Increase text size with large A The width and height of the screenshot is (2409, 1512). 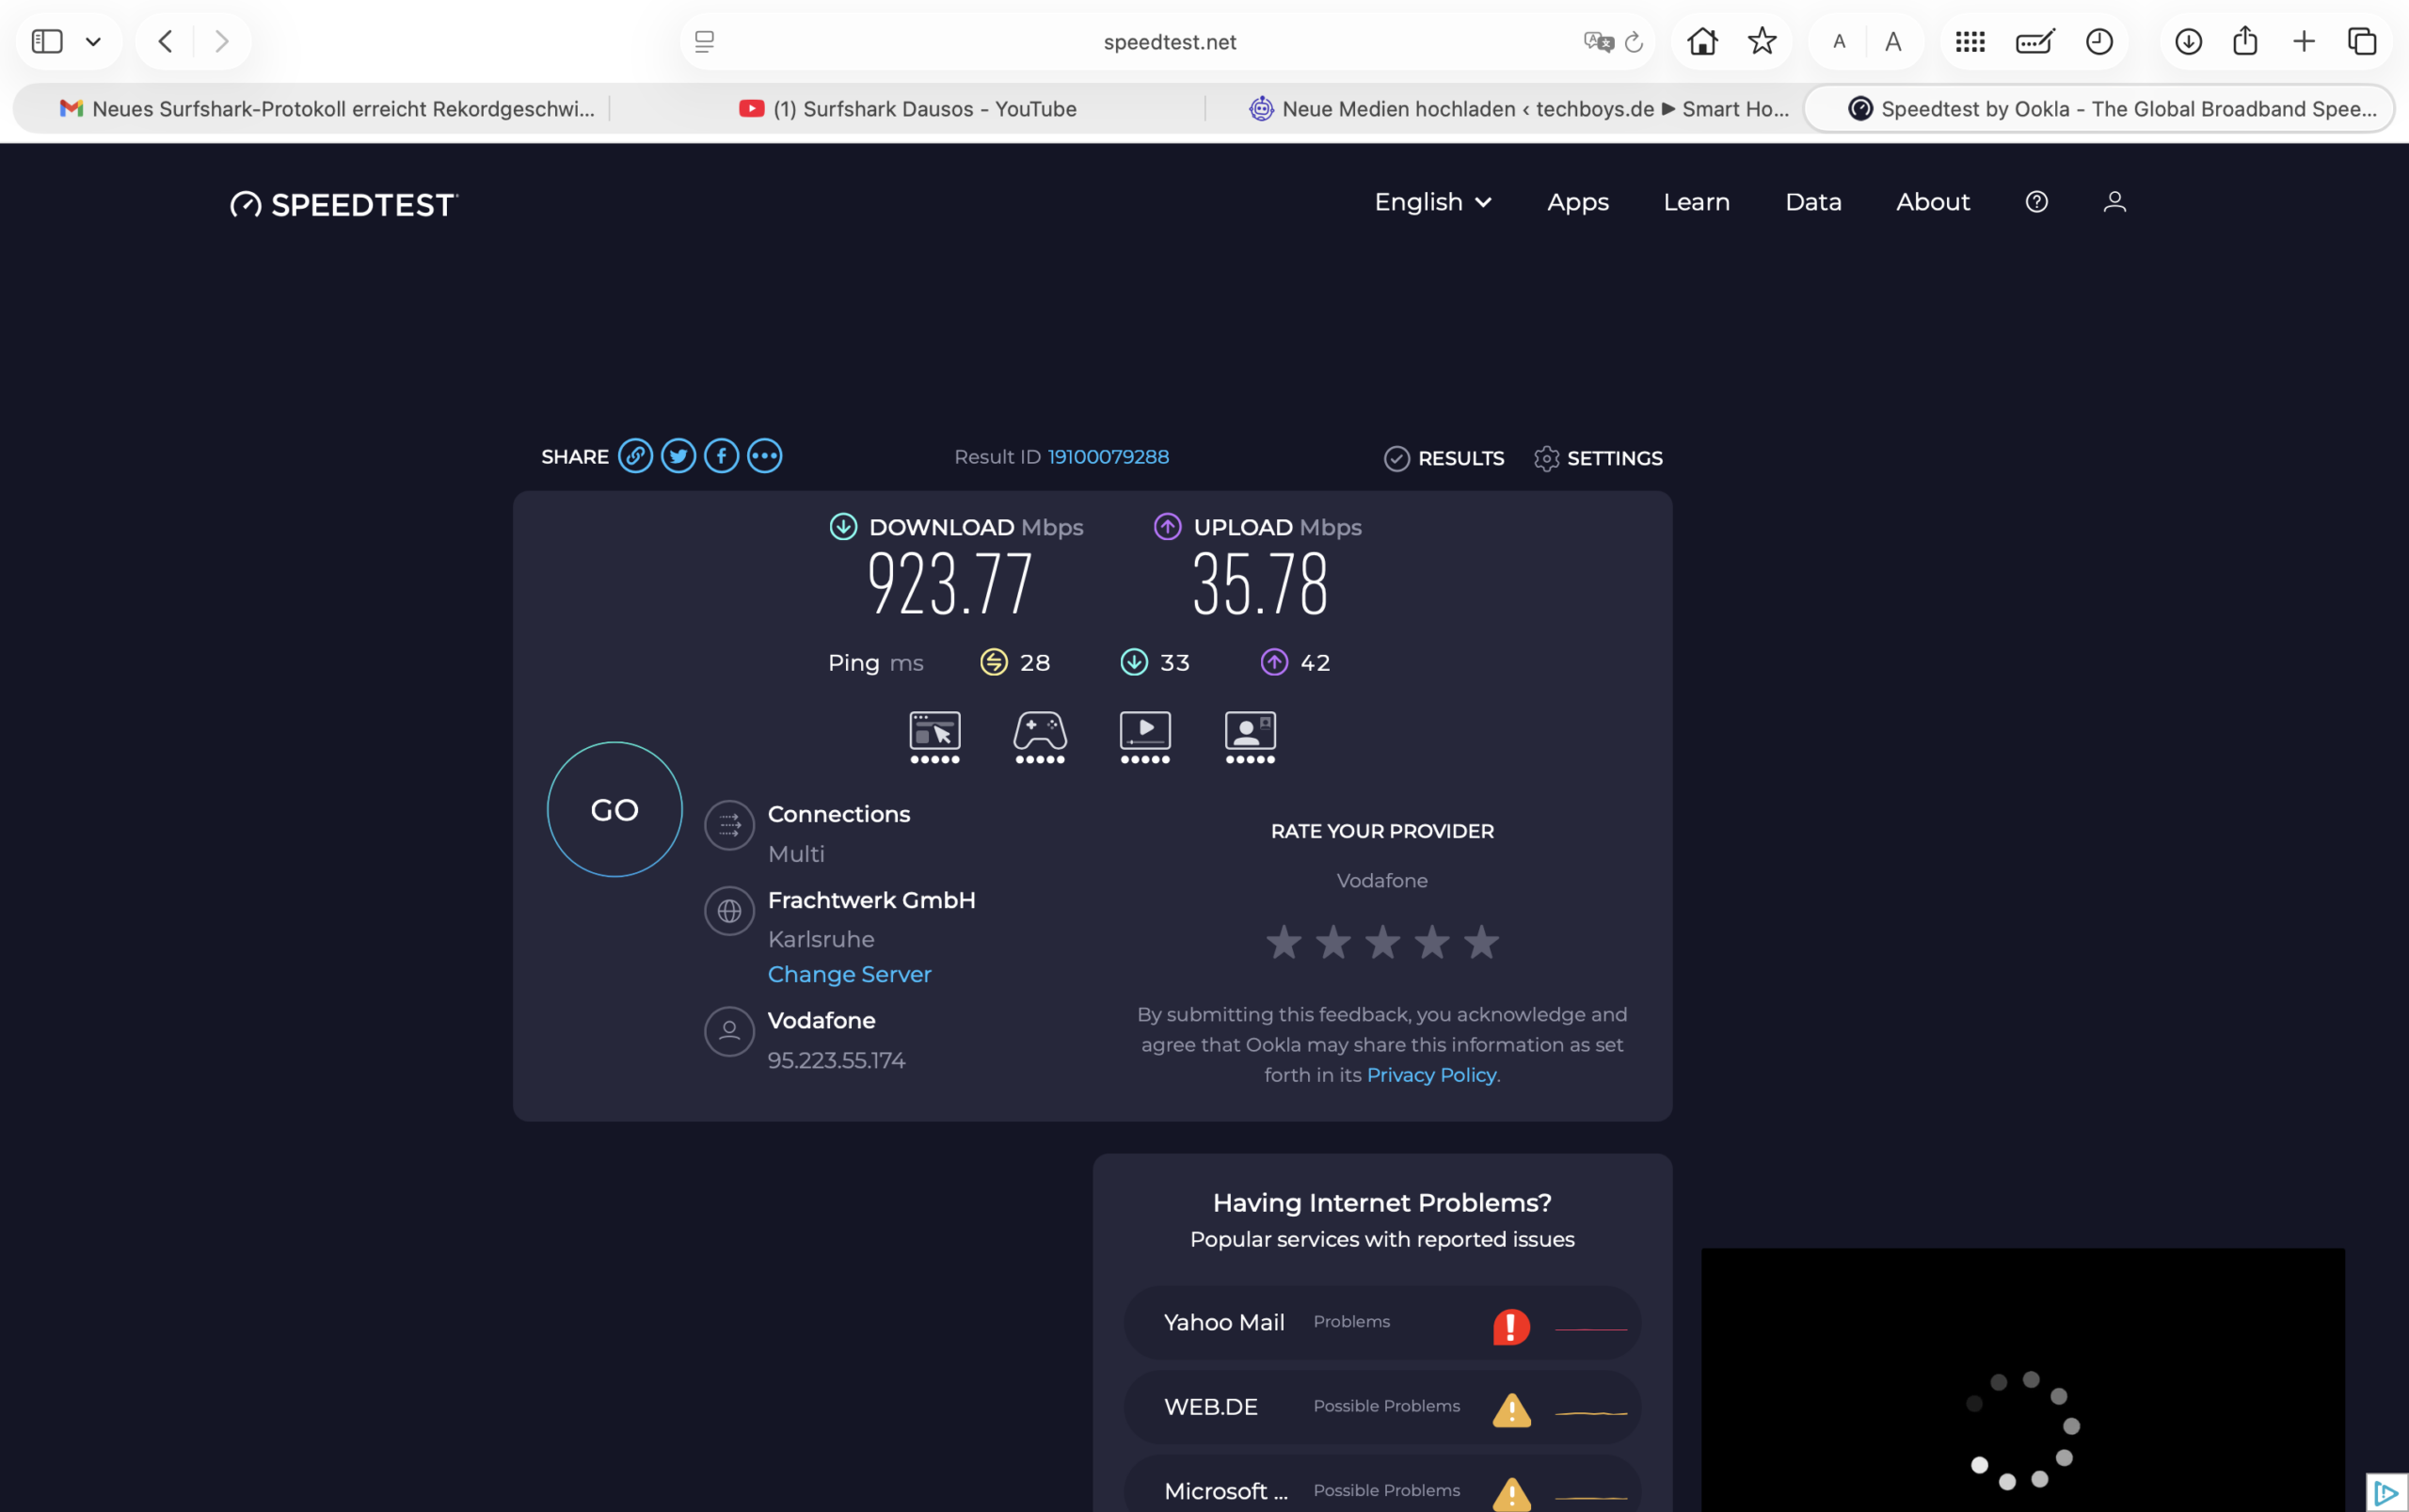tap(1893, 42)
